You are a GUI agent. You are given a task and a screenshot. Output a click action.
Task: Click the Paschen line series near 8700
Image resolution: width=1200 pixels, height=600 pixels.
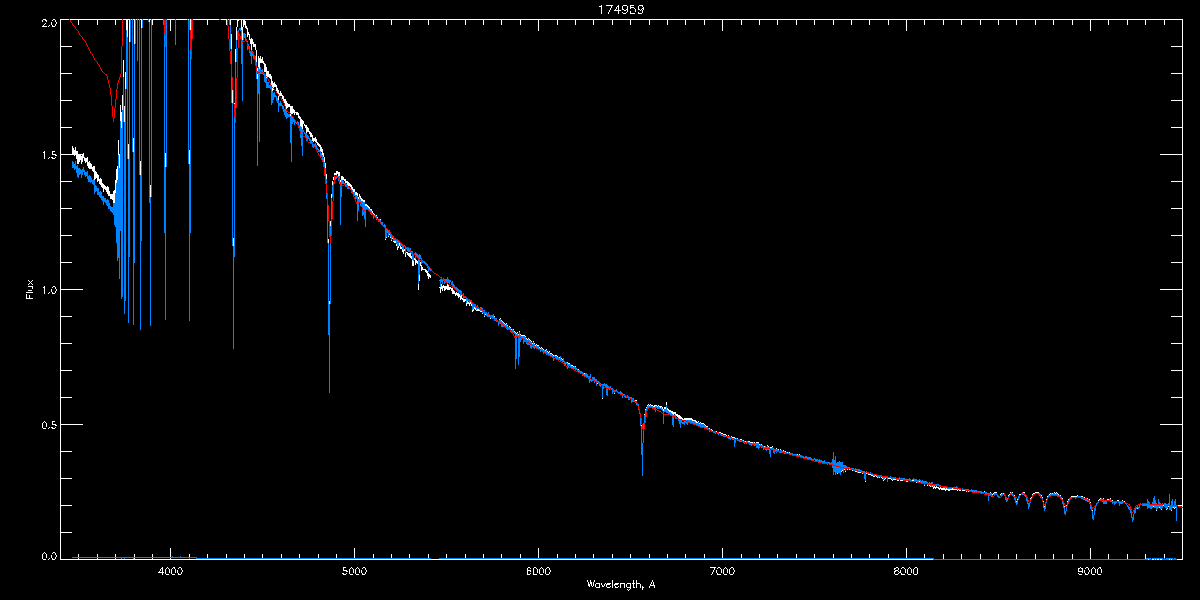(1040, 502)
